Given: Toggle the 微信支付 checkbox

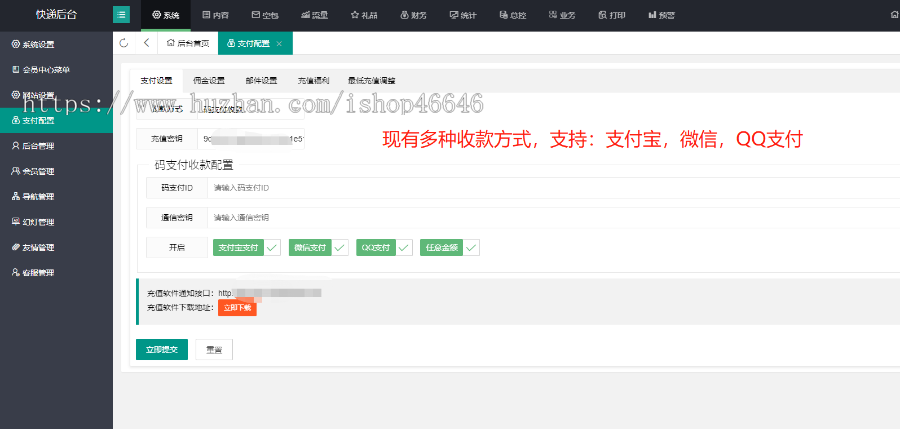Looking at the screenshot, I should click(319, 248).
